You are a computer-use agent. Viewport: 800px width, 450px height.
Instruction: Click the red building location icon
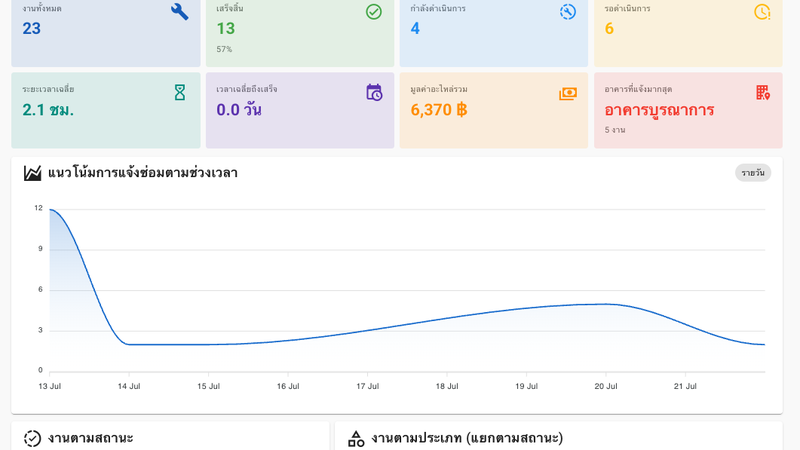click(762, 92)
